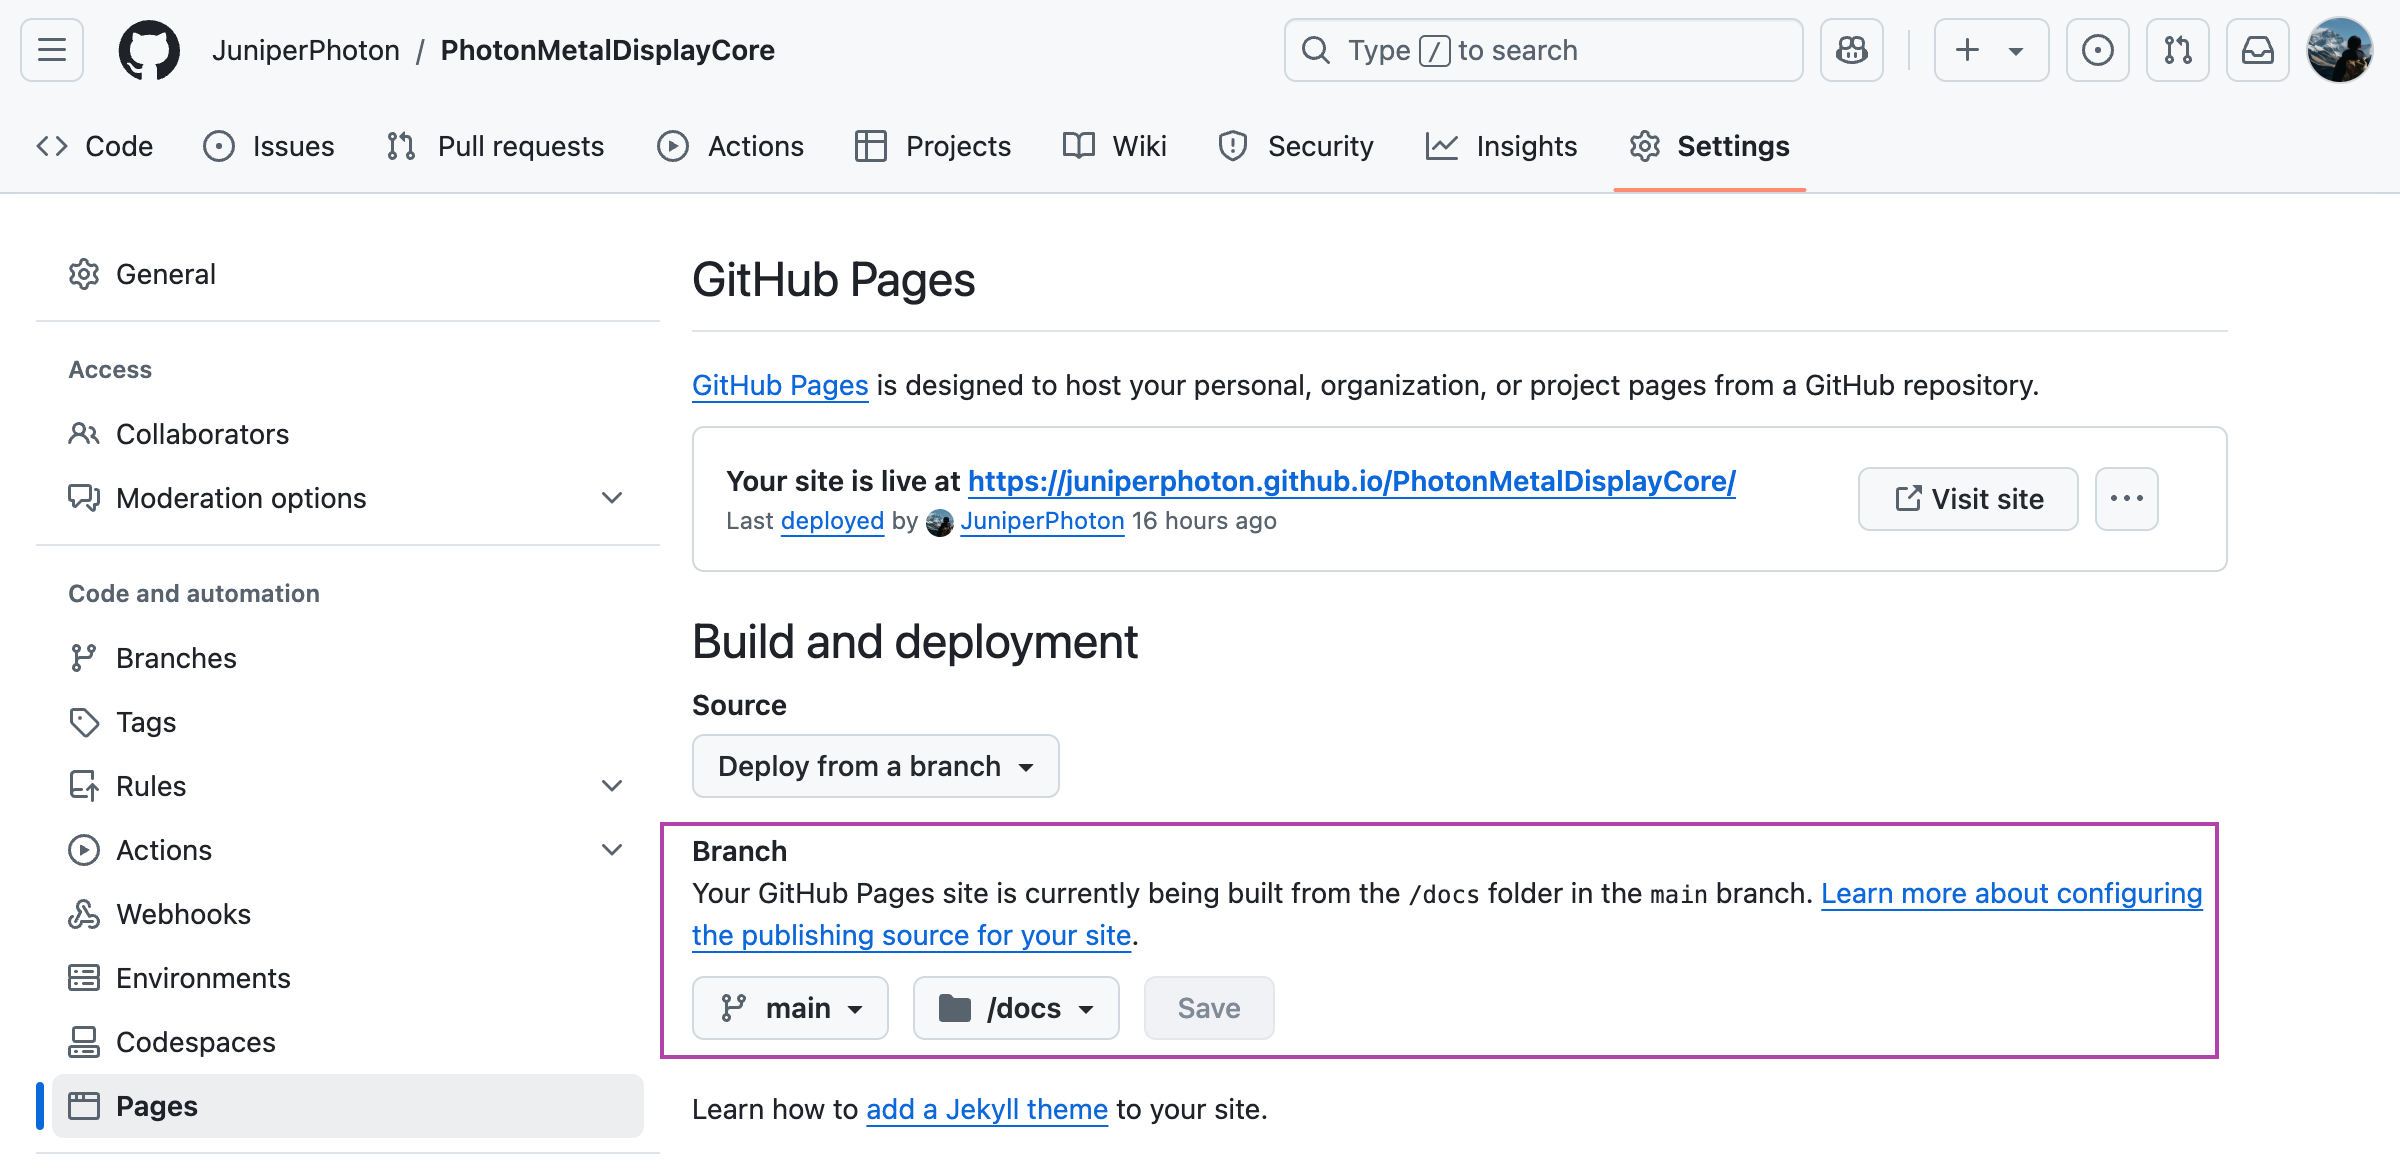The height and width of the screenshot is (1172, 2400).
Task: Open General settings in sidebar
Action: pyautogui.click(x=348, y=274)
